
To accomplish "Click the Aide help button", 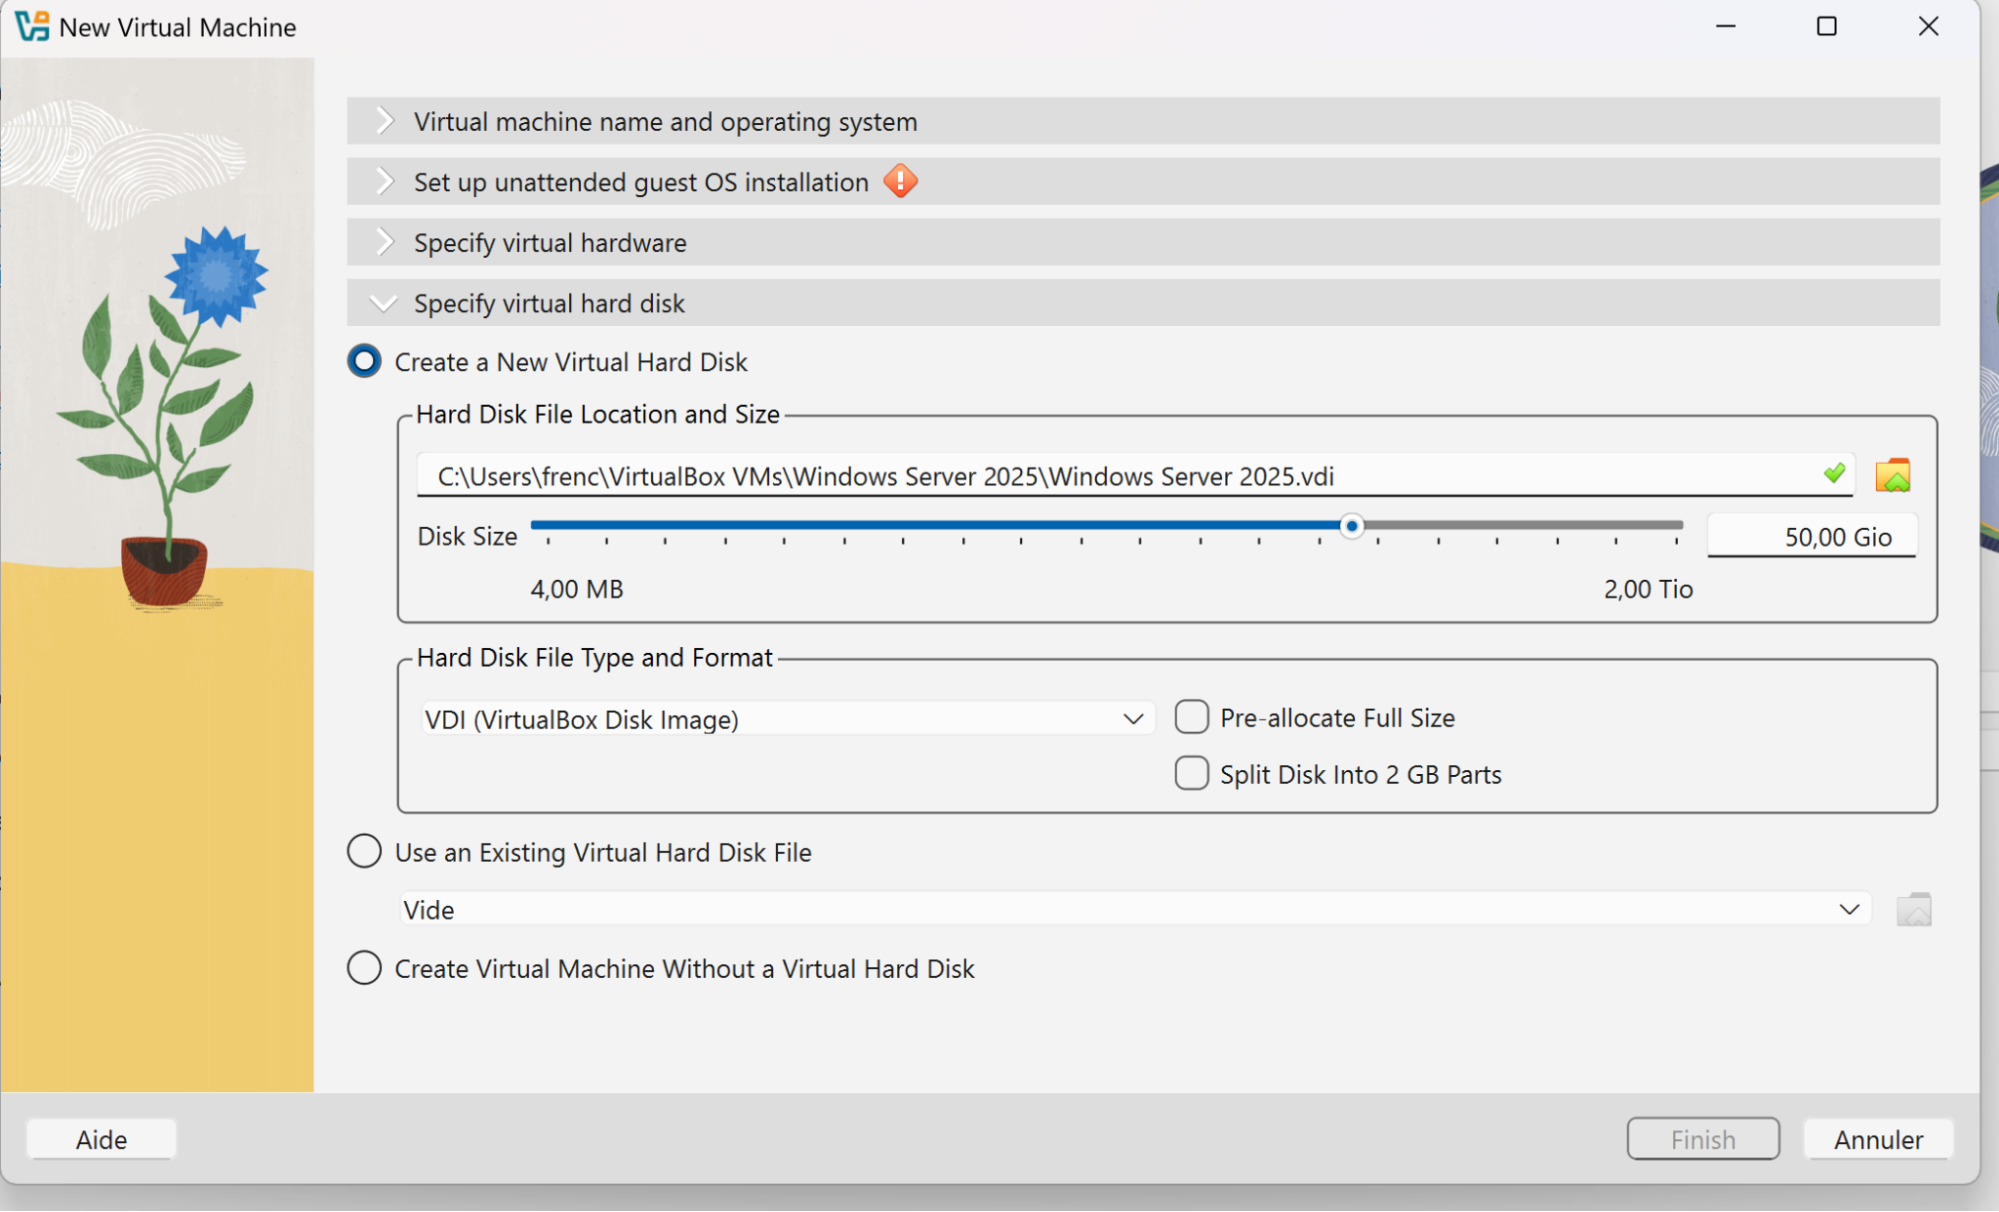I will point(101,1139).
